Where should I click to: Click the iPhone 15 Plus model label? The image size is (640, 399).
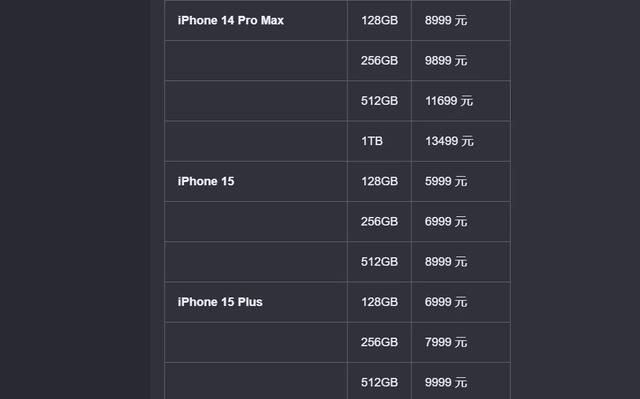click(x=220, y=302)
